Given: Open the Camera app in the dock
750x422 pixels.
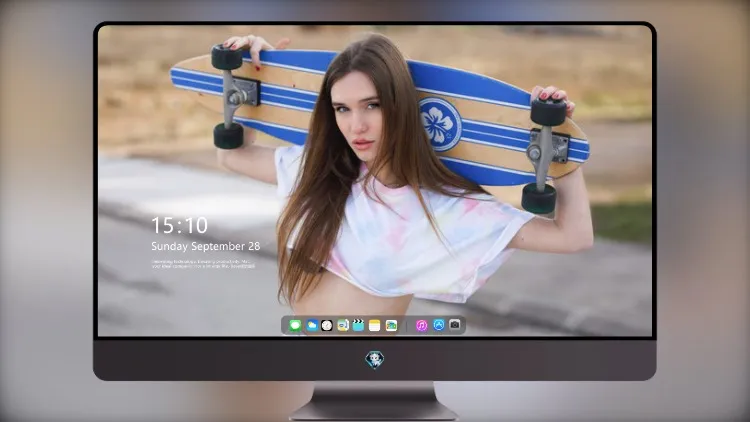Looking at the screenshot, I should click(455, 325).
